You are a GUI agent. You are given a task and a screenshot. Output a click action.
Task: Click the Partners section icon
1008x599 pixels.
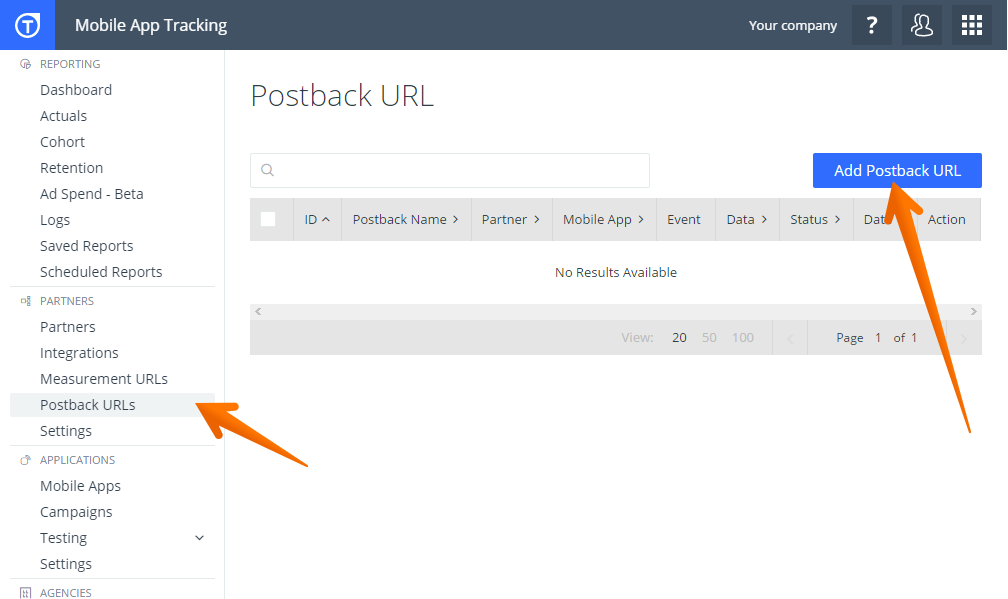tap(25, 301)
